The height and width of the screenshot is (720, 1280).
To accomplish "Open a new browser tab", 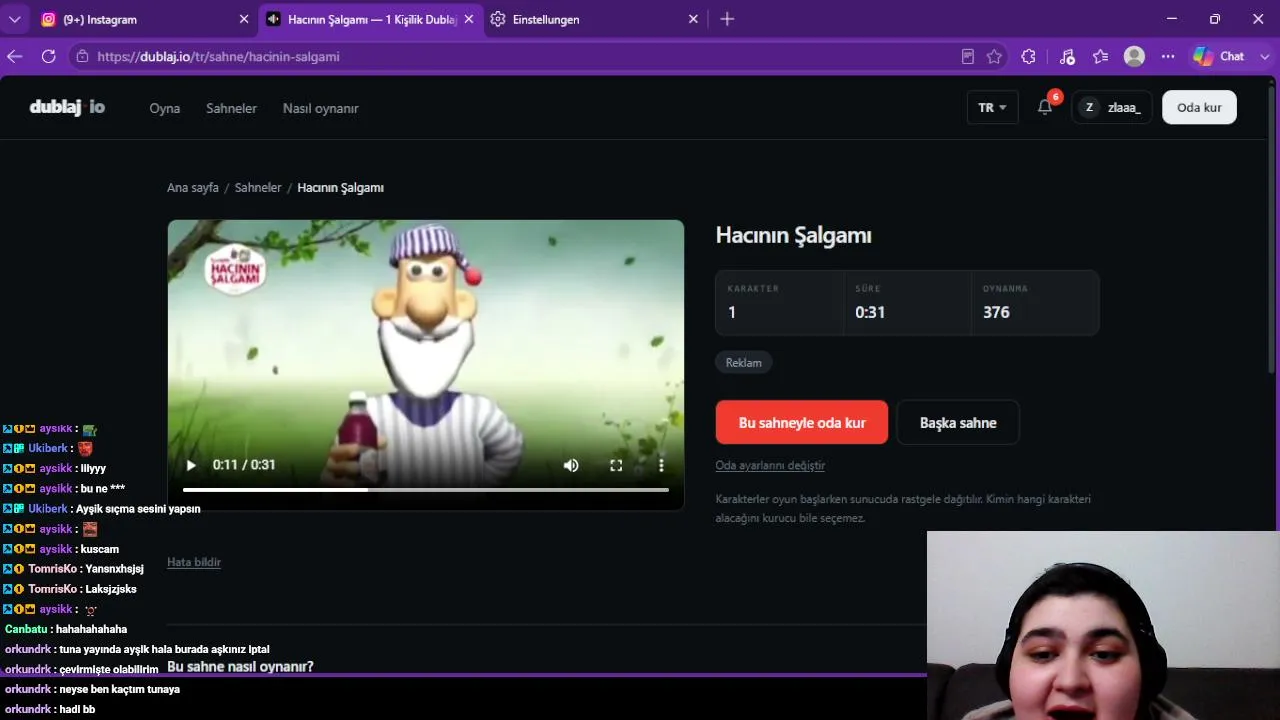I will pos(727,19).
